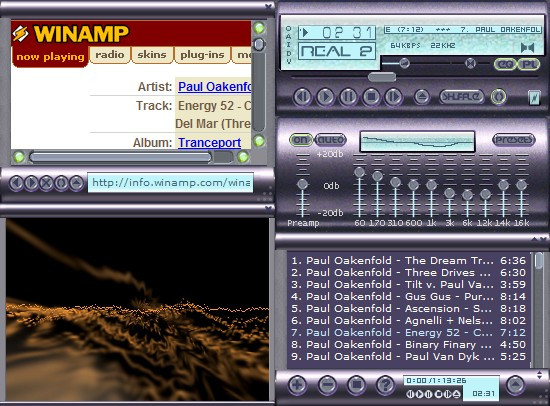Click the volume slider knob
The height and width of the screenshot is (406, 550).
coord(404,63)
